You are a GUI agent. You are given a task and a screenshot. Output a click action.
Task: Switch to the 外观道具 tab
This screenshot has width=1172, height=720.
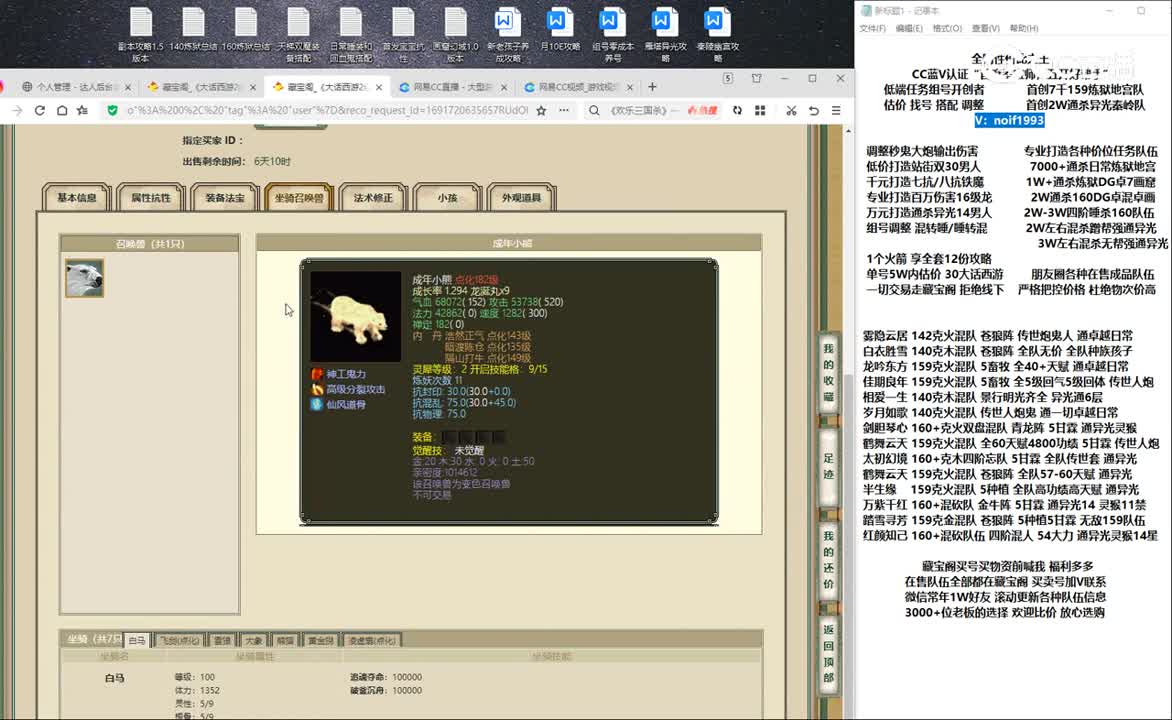521,197
